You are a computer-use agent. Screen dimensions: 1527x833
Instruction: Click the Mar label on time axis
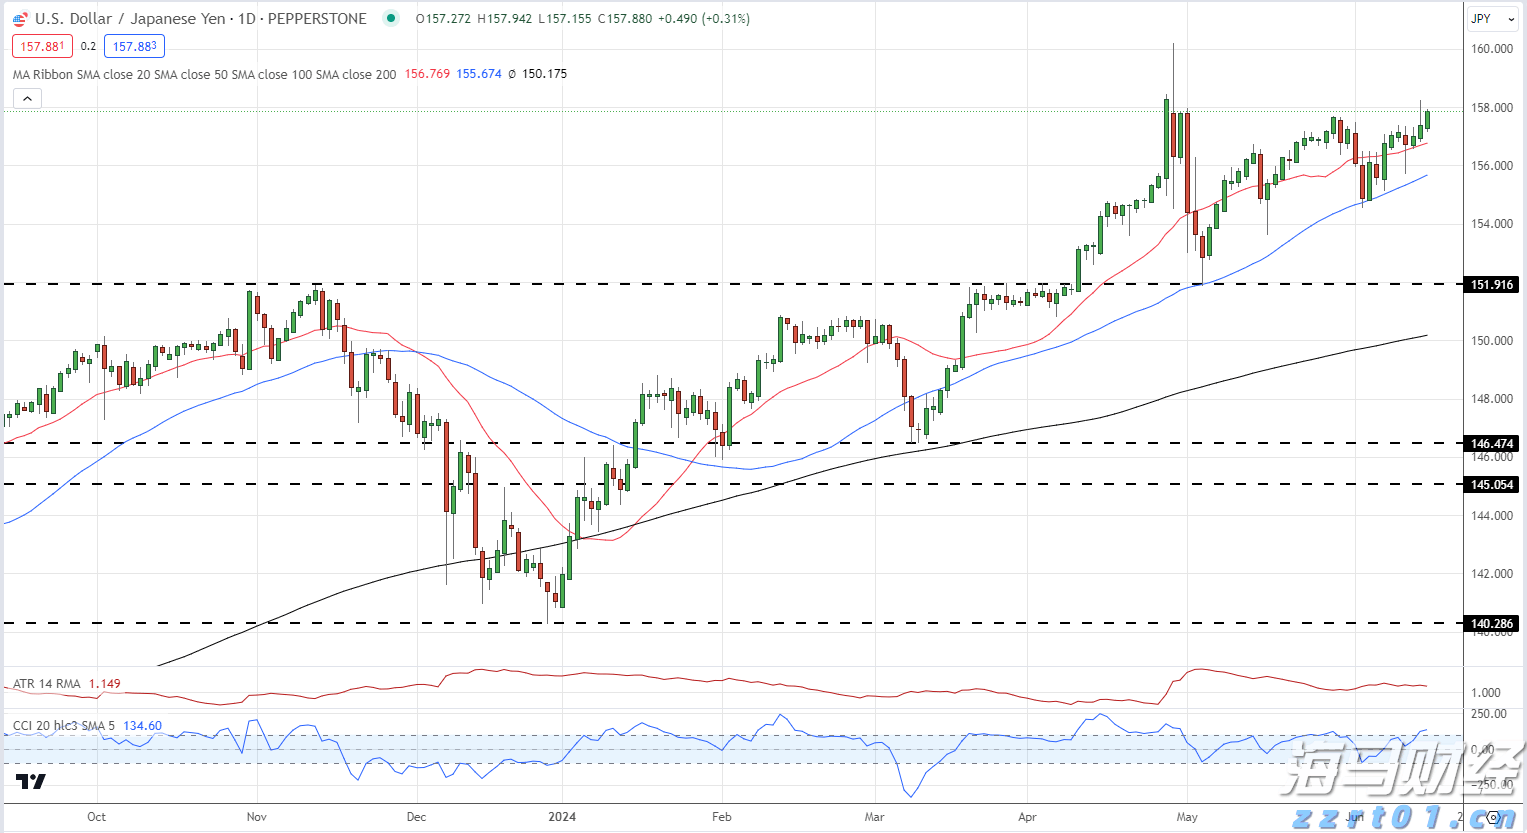[x=874, y=817]
